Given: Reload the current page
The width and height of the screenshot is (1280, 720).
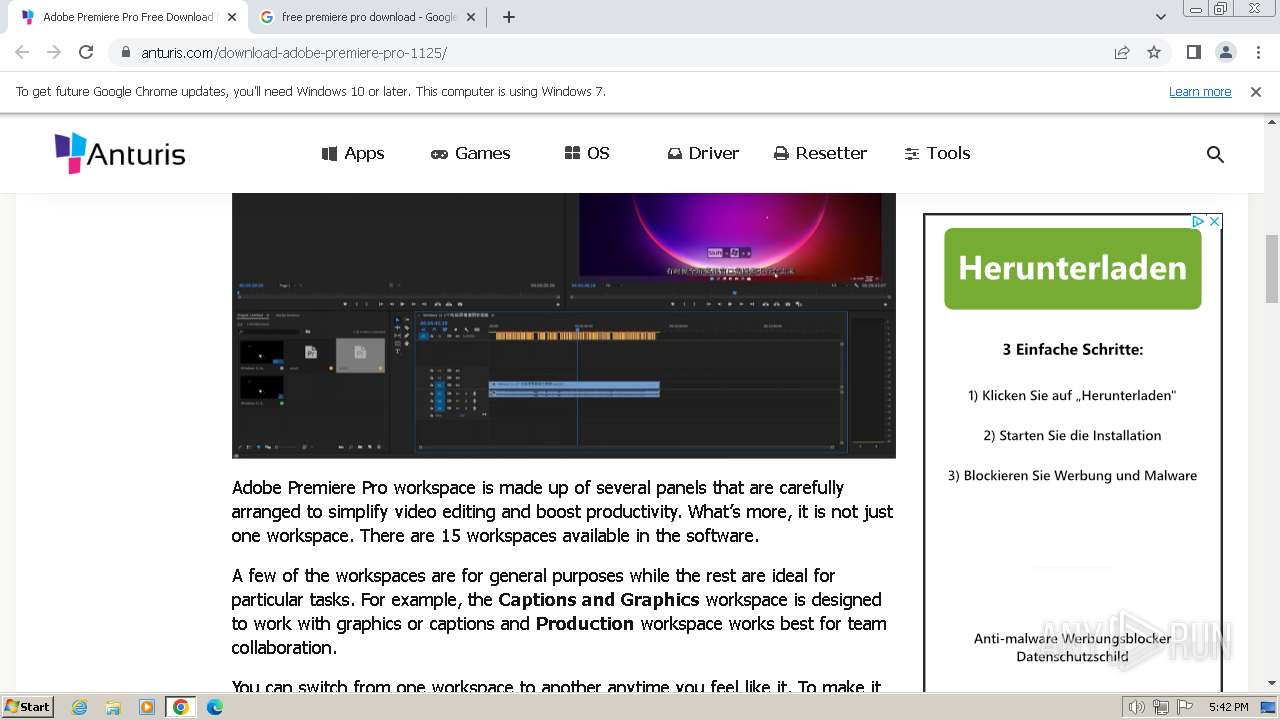Looking at the screenshot, I should click(86, 52).
